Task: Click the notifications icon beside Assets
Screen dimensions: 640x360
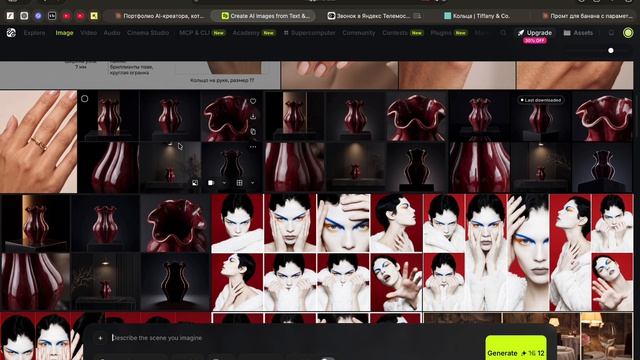Action: click(x=611, y=33)
